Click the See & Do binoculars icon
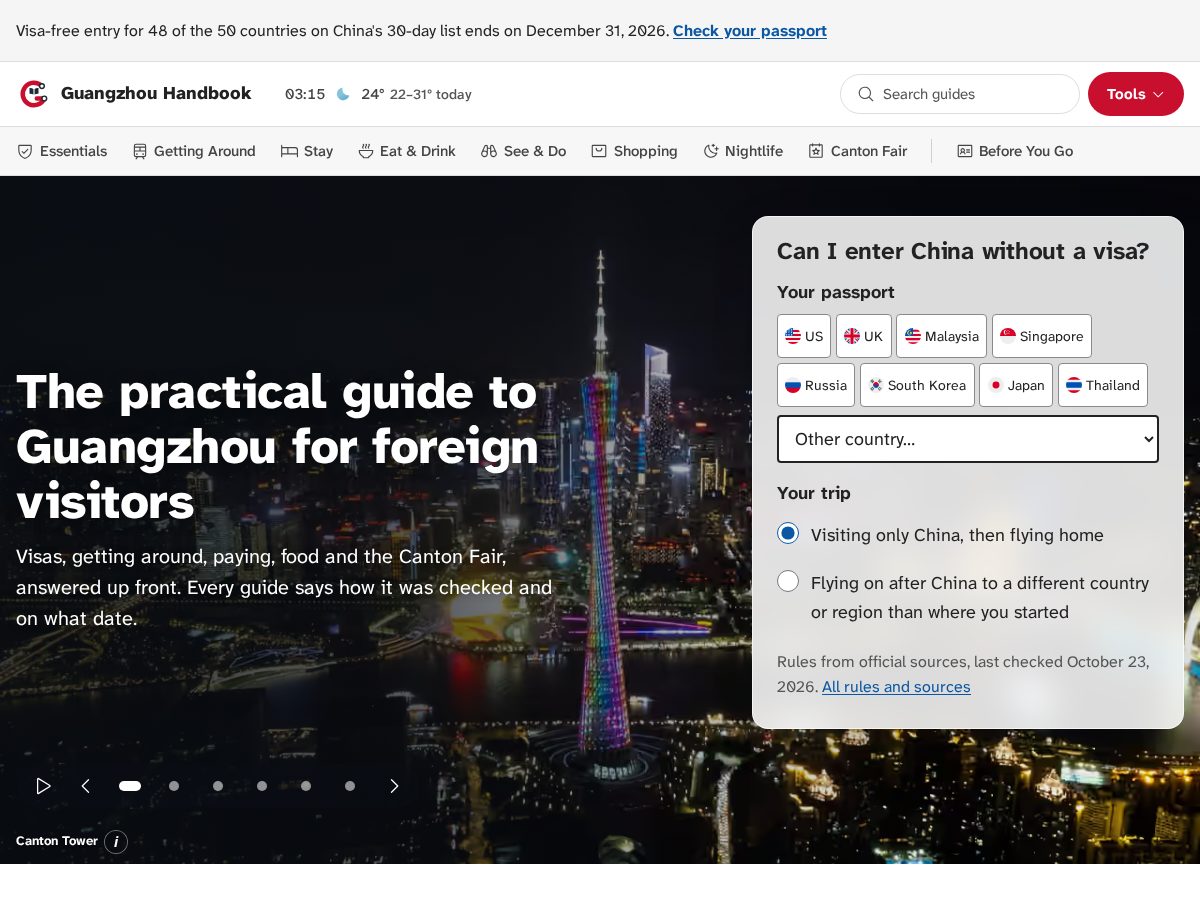The image size is (1200, 900). (489, 151)
